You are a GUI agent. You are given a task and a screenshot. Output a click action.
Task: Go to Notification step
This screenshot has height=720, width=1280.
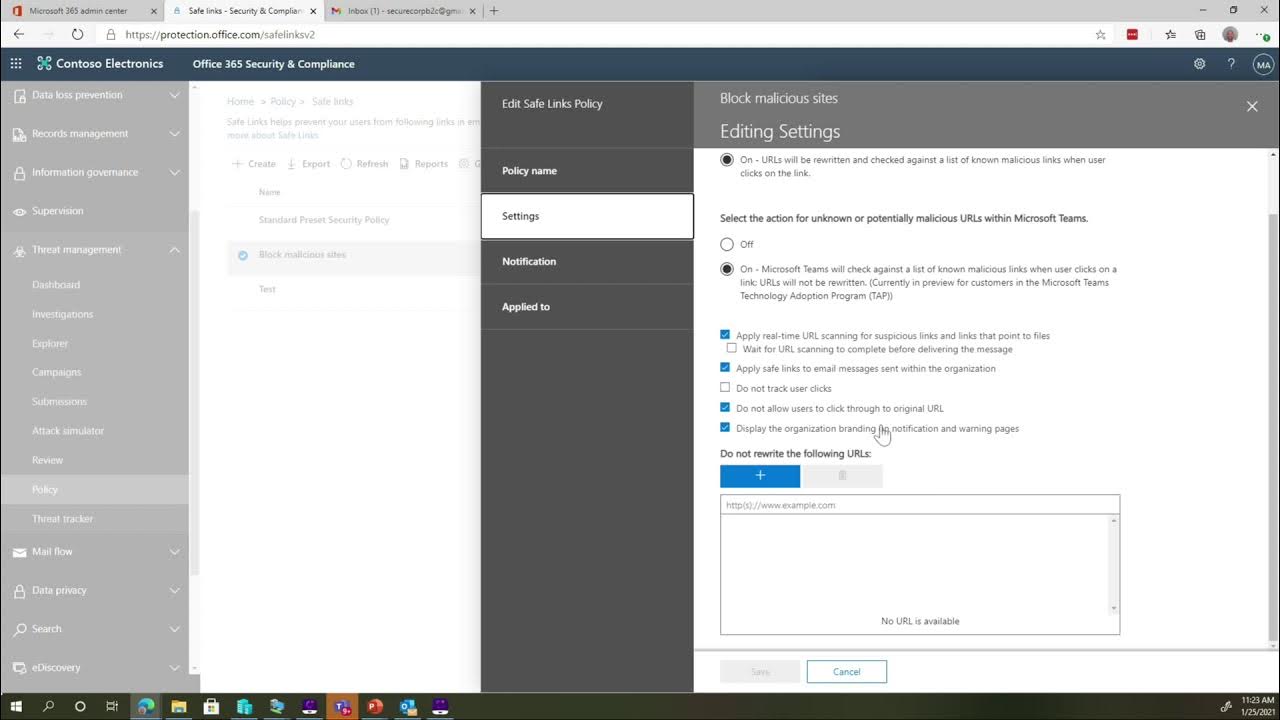[x=587, y=262]
